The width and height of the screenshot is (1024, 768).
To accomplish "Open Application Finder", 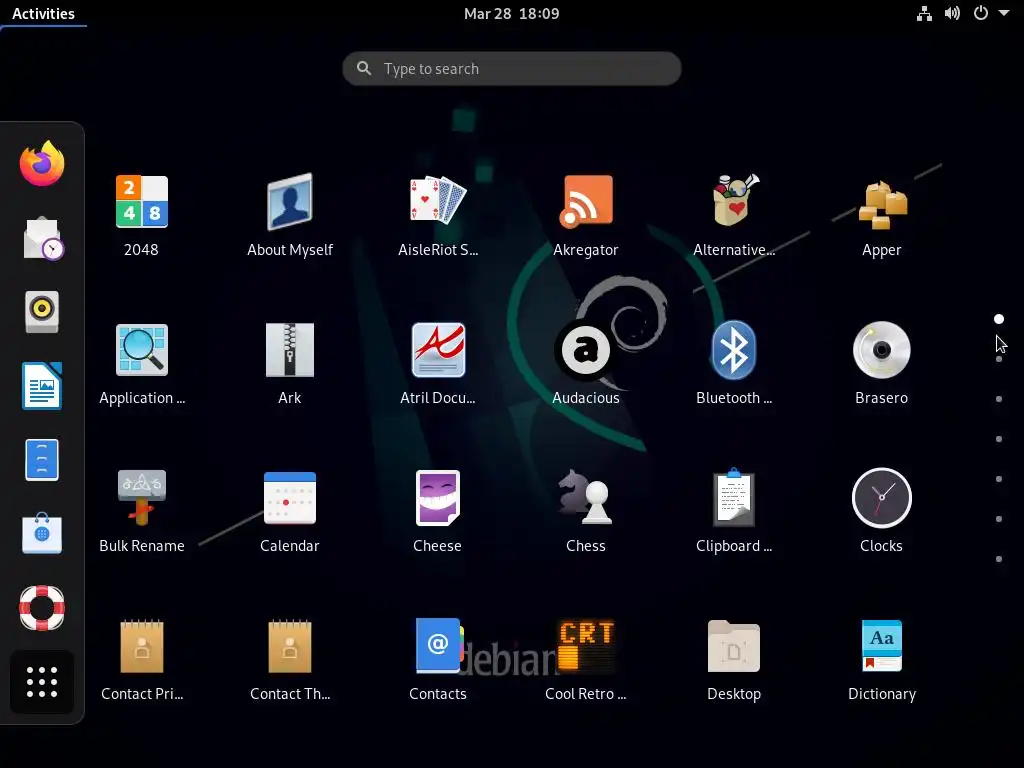I will point(142,350).
